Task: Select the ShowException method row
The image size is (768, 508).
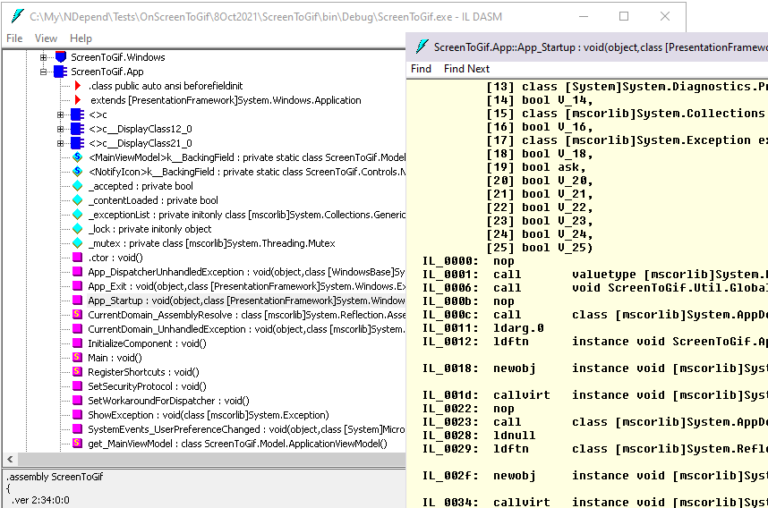Action: [x=209, y=415]
